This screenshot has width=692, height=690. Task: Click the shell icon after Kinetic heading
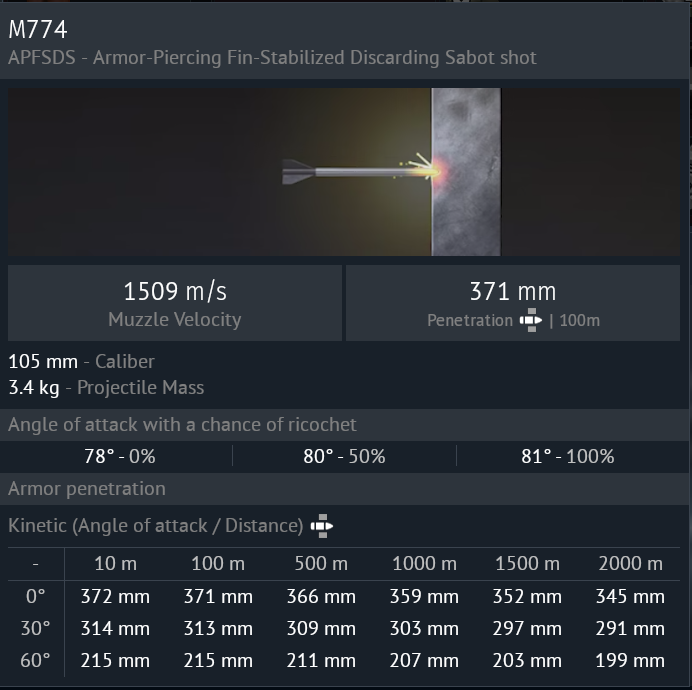(x=321, y=526)
